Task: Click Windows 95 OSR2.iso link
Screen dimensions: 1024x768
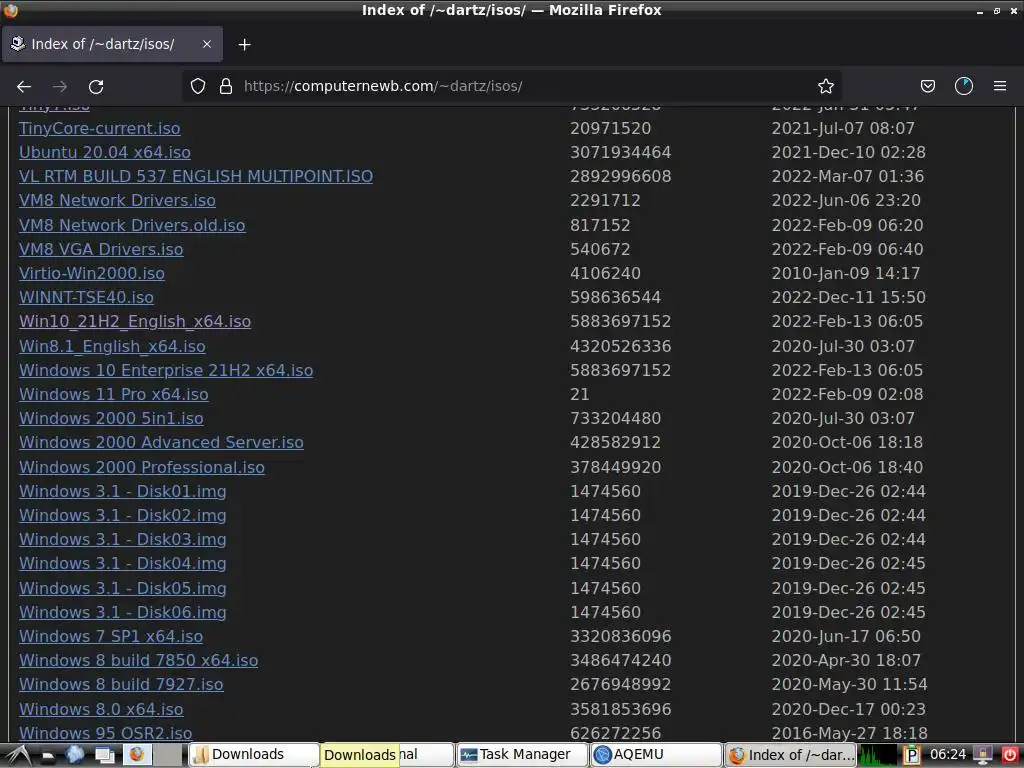Action: (x=105, y=733)
